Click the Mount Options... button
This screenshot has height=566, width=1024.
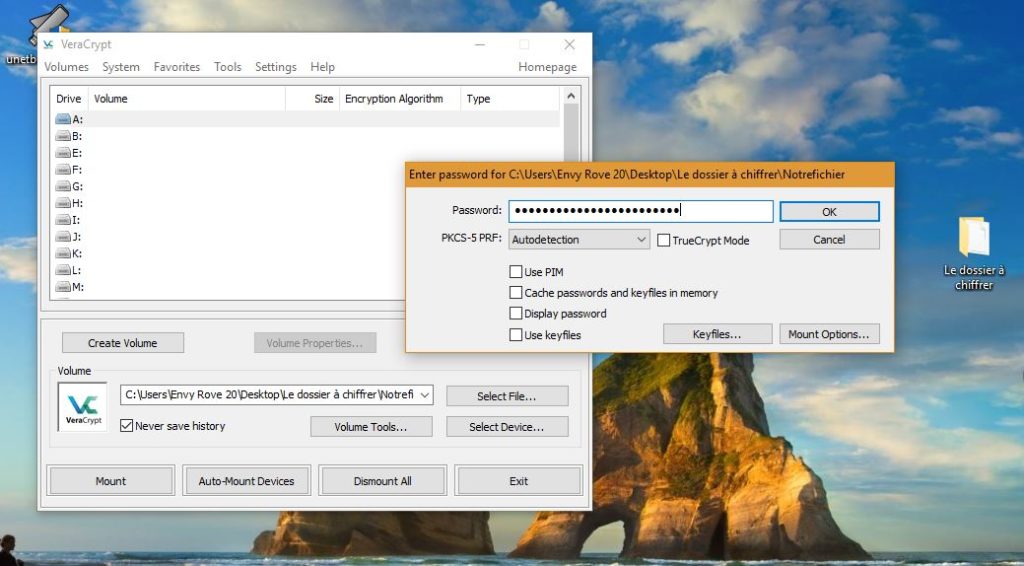(x=829, y=334)
